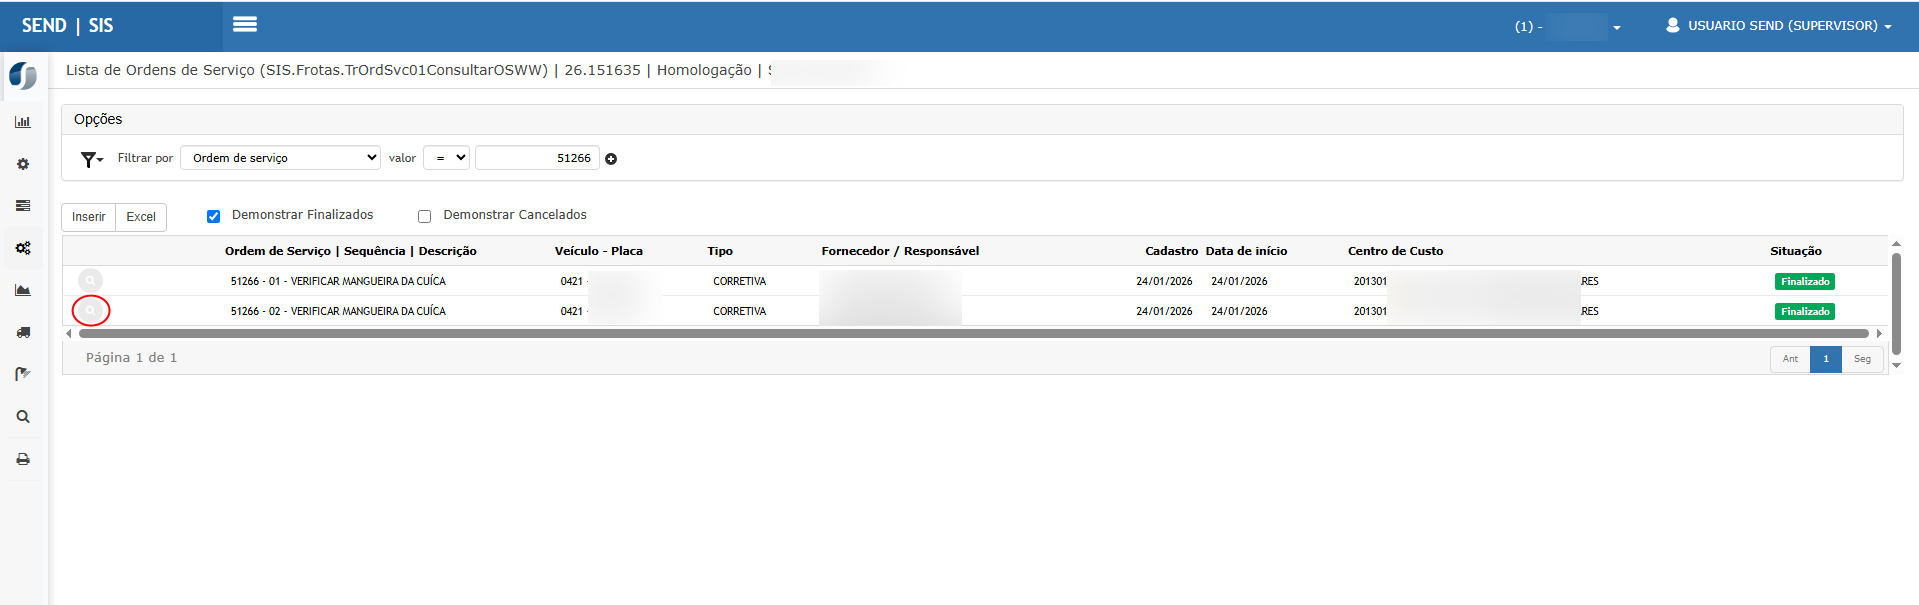The height and width of the screenshot is (605, 1919).
Task: Click the 'Centro de Custo' column header
Action: [1395, 251]
